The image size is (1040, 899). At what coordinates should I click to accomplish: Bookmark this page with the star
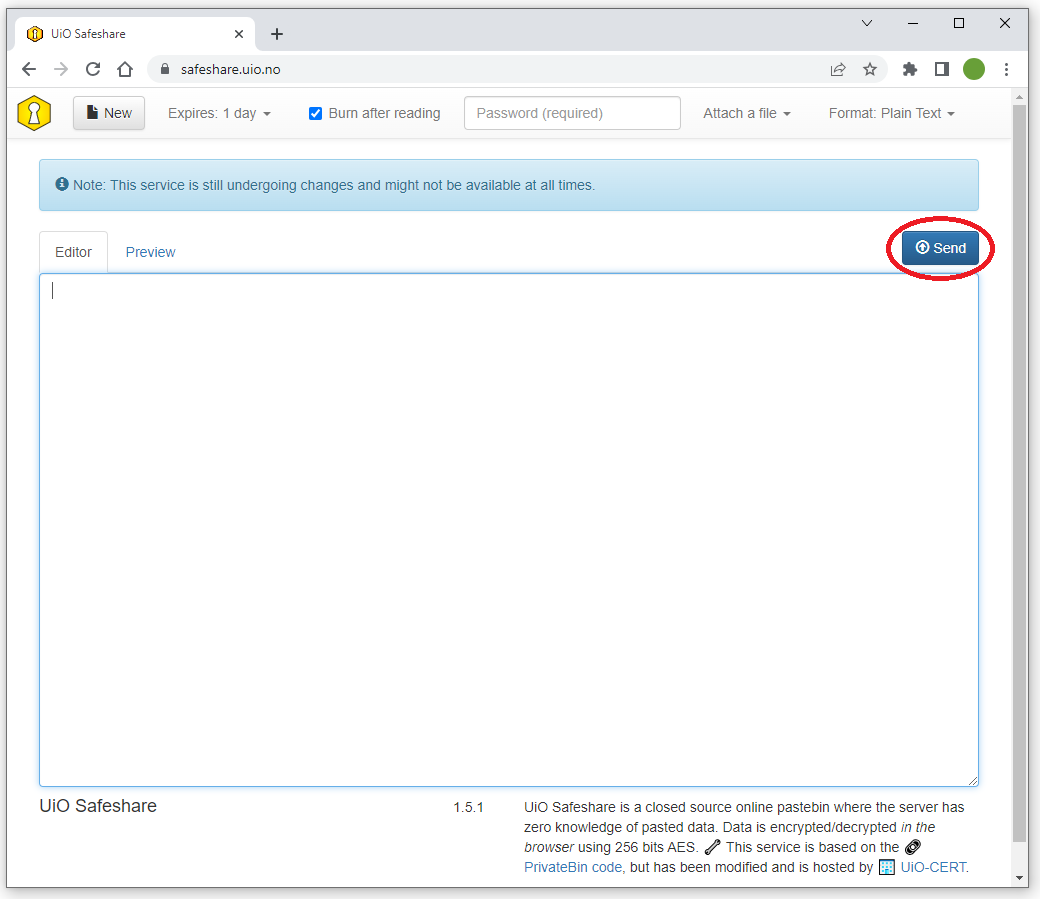(x=870, y=69)
